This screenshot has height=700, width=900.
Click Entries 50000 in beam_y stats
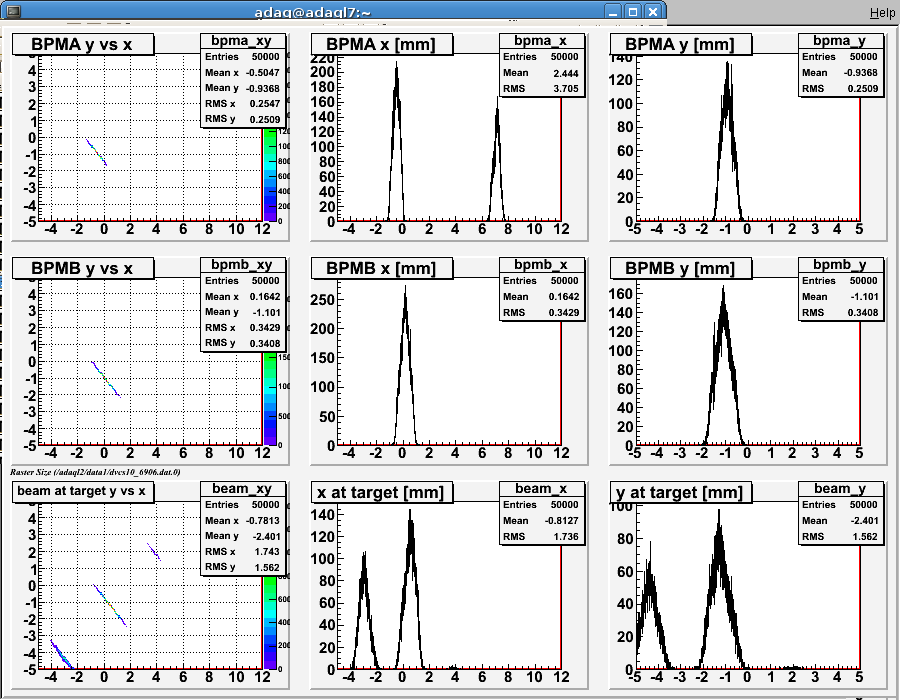click(x=840, y=504)
